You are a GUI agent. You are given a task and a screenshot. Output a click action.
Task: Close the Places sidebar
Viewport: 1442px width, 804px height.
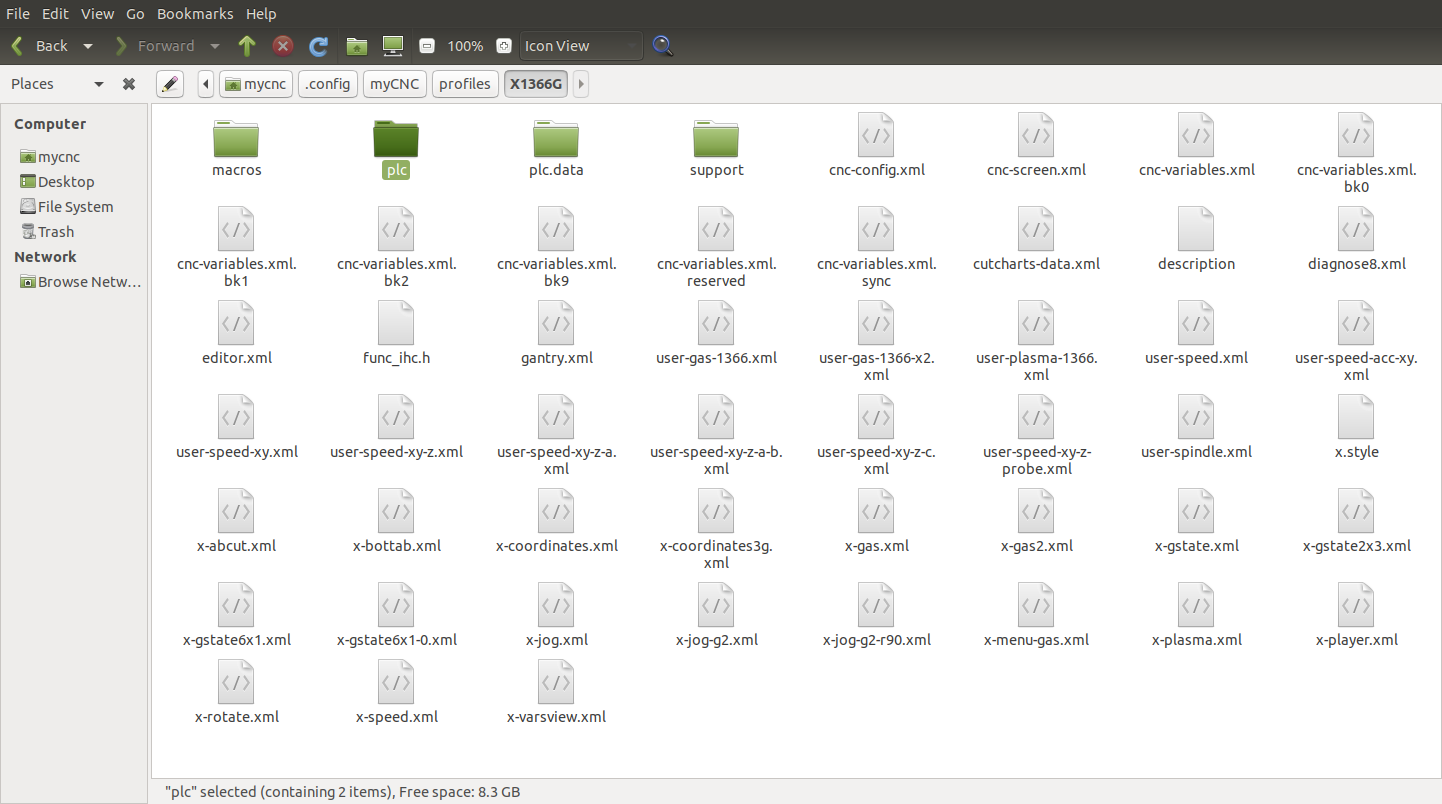[129, 84]
